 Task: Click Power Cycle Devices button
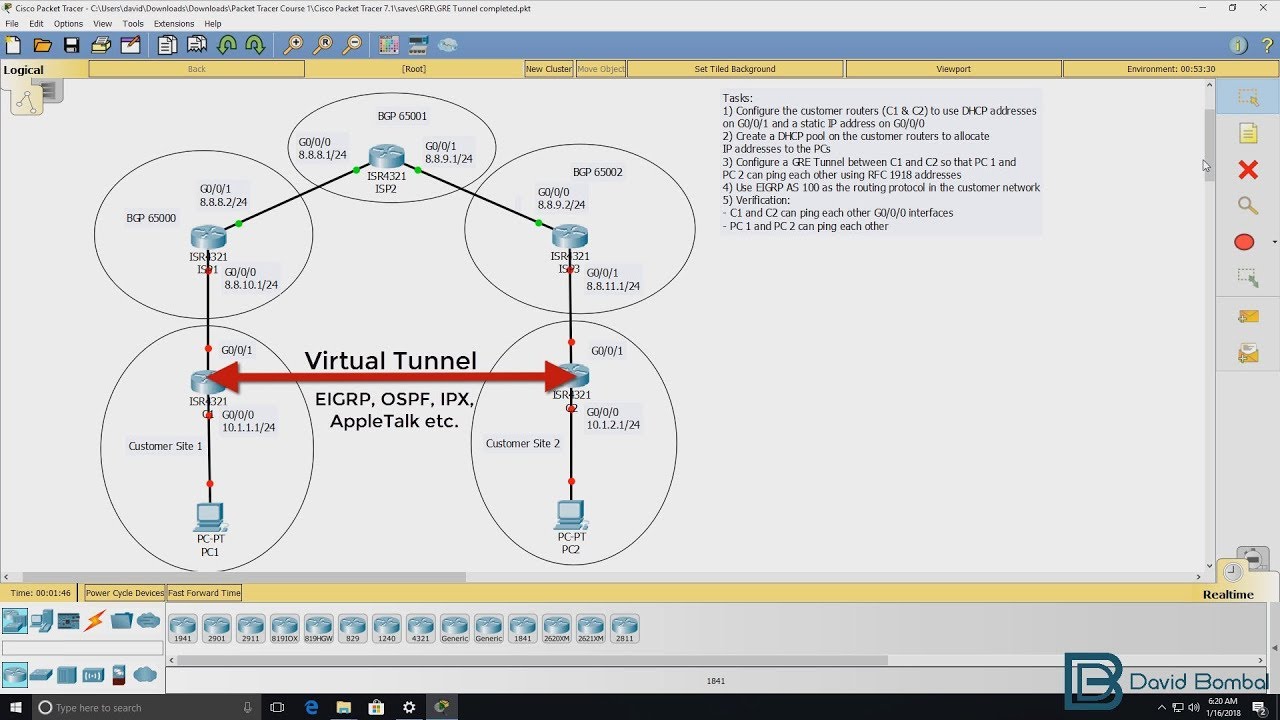pyautogui.click(x=125, y=593)
